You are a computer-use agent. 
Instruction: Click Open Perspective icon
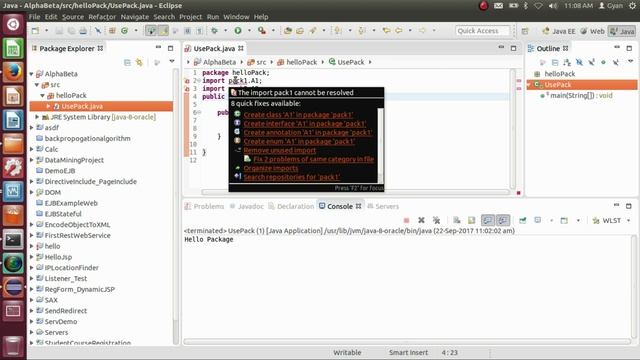pos(525,31)
